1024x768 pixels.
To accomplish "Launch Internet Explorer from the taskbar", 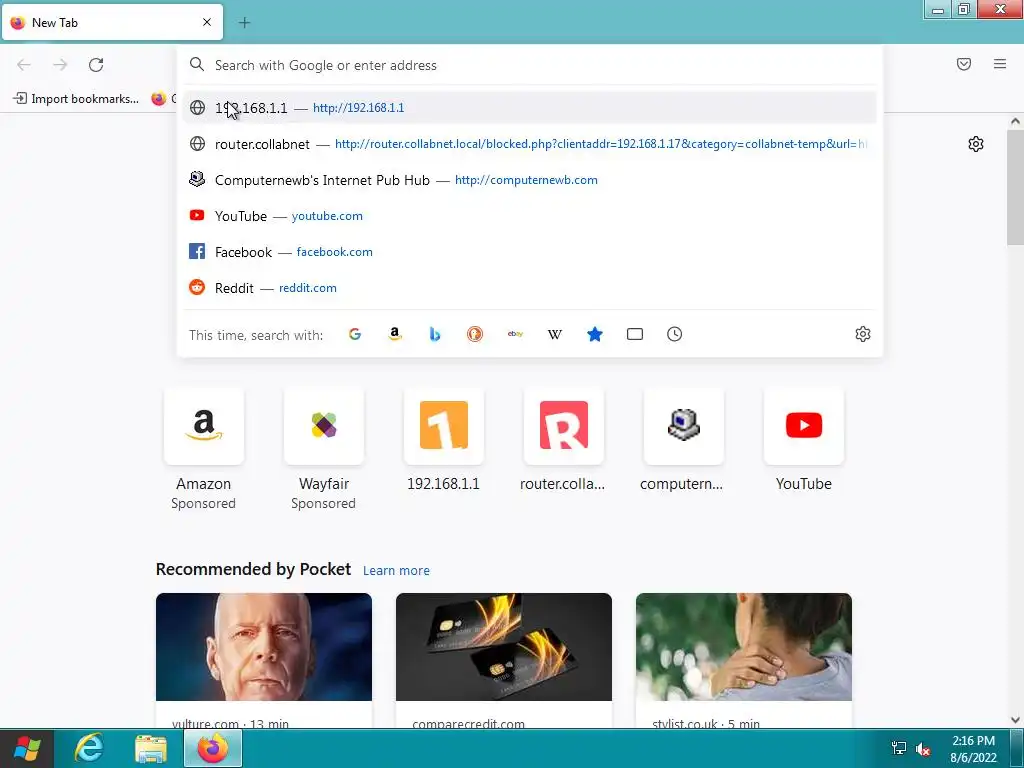I will (89, 748).
